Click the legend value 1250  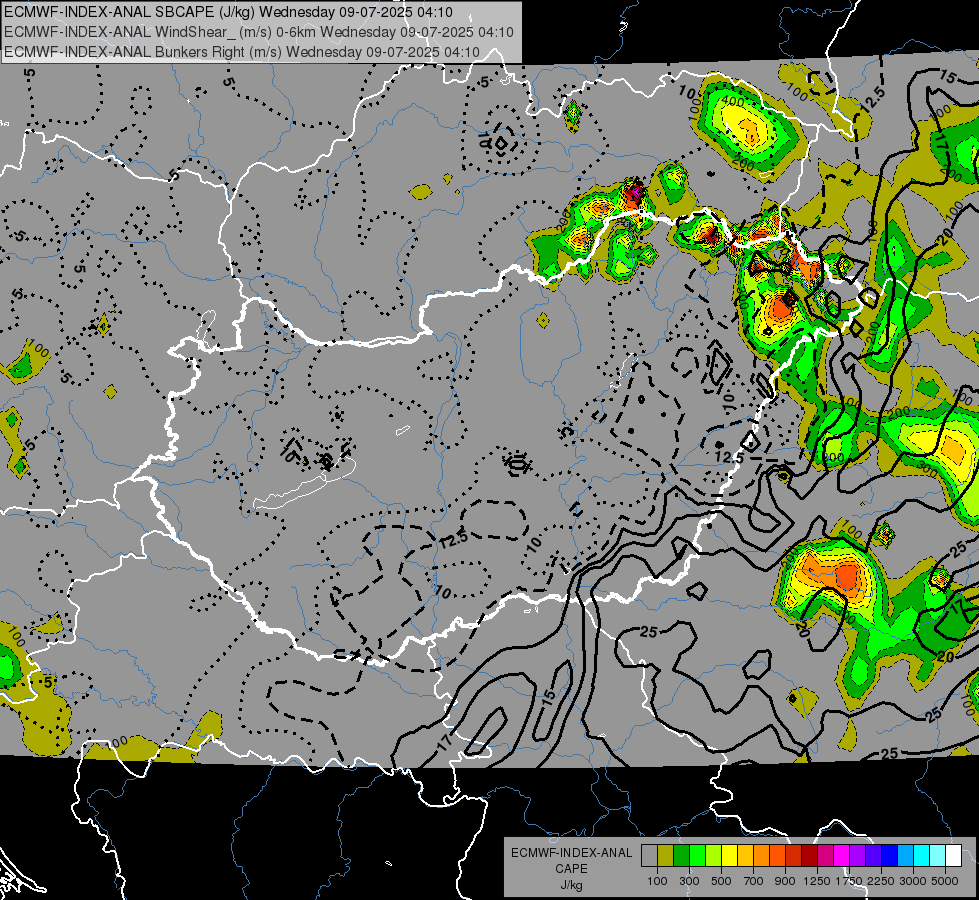(817, 881)
